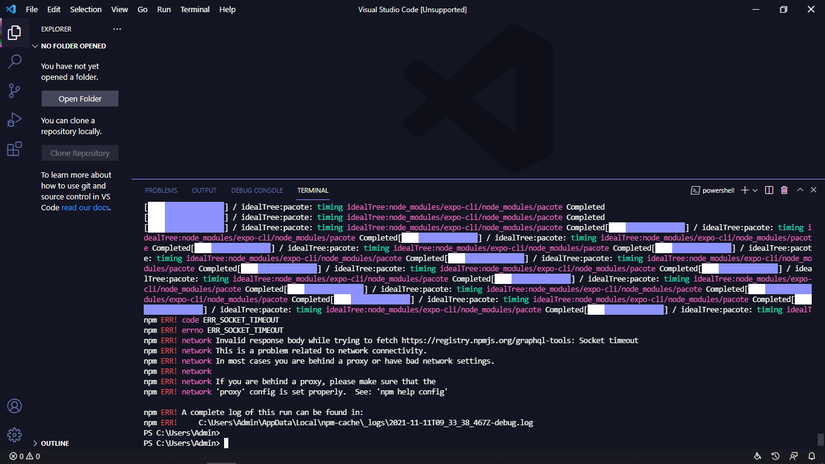
Task: Click the warnings count in status bar
Action: [33, 456]
